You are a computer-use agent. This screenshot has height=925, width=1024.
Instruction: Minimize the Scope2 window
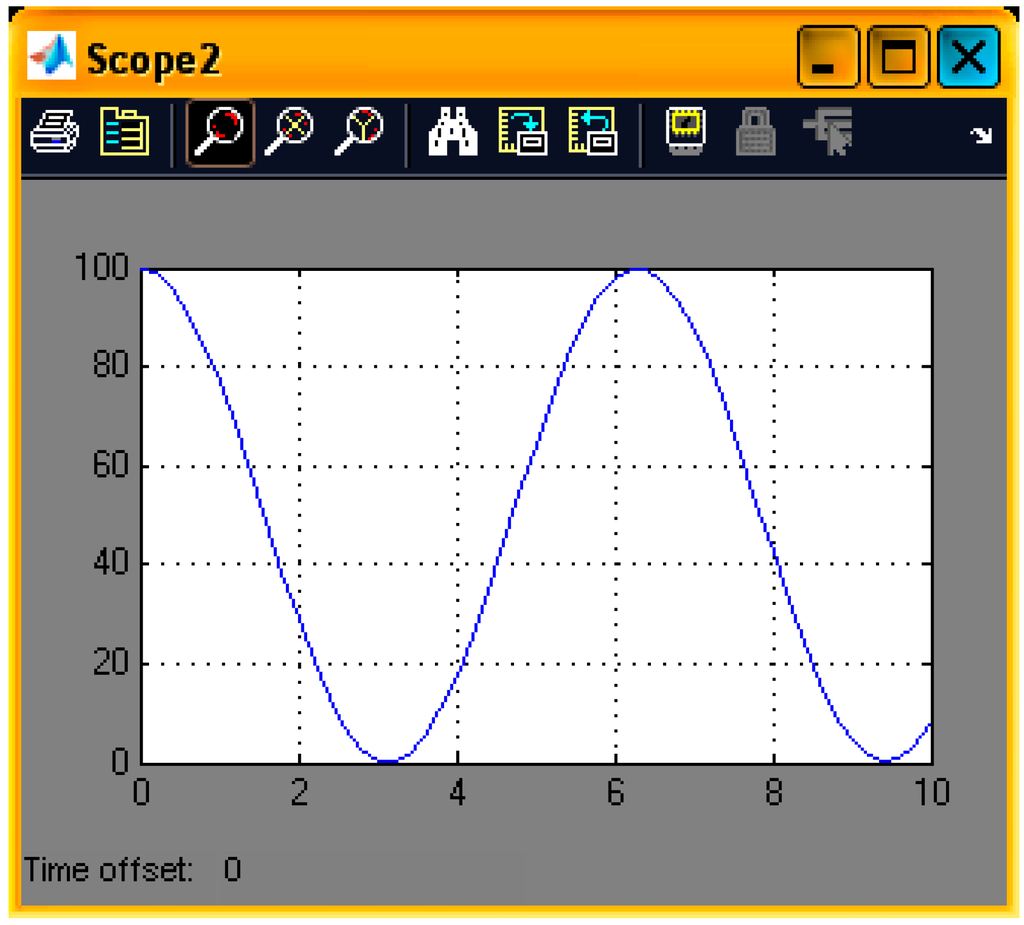[827, 57]
